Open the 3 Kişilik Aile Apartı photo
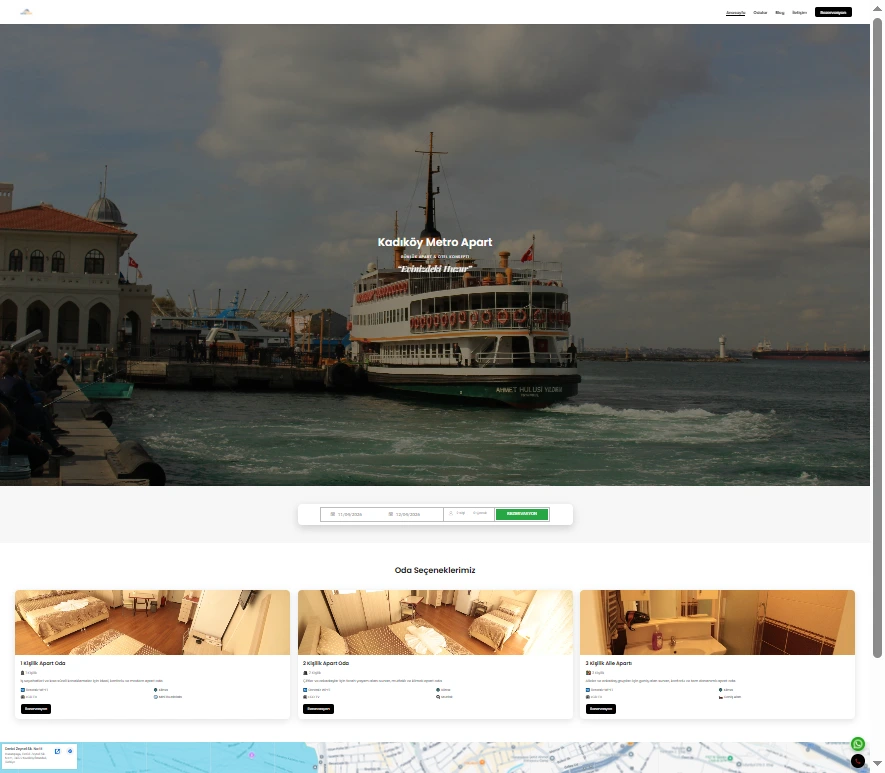885x773 pixels. tap(717, 622)
